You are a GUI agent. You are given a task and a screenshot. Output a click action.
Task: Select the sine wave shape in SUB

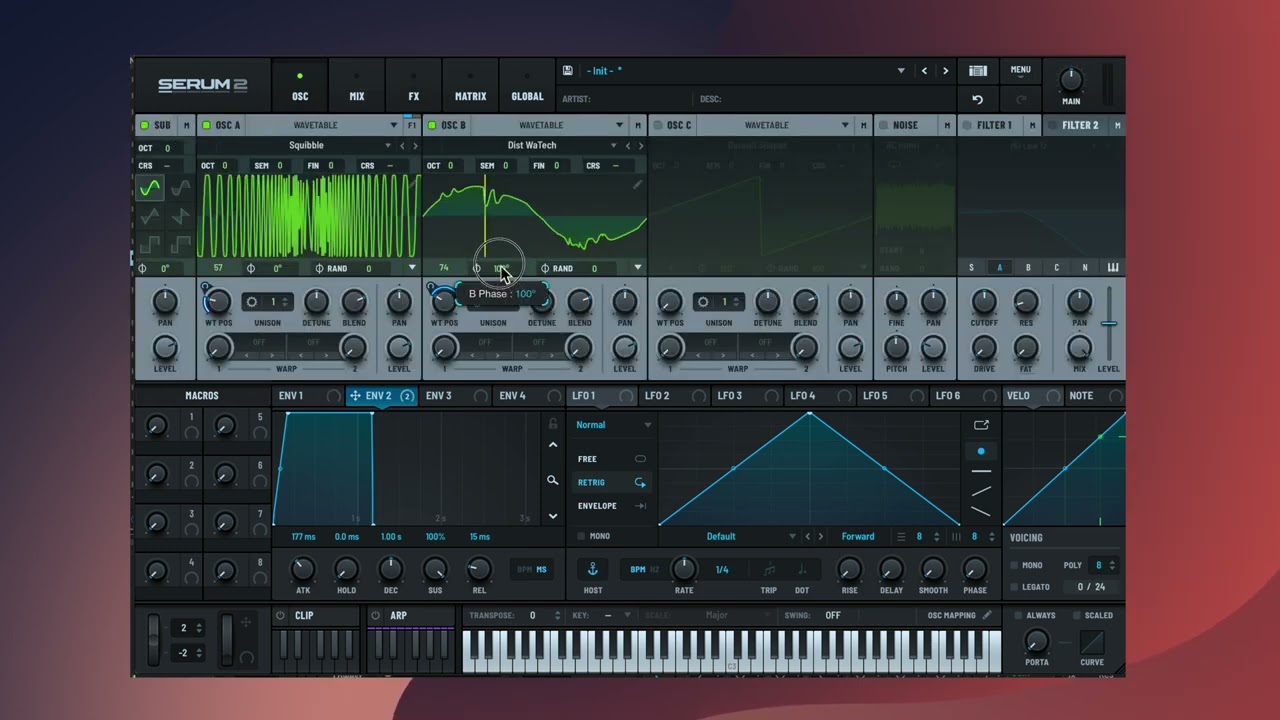[150, 188]
